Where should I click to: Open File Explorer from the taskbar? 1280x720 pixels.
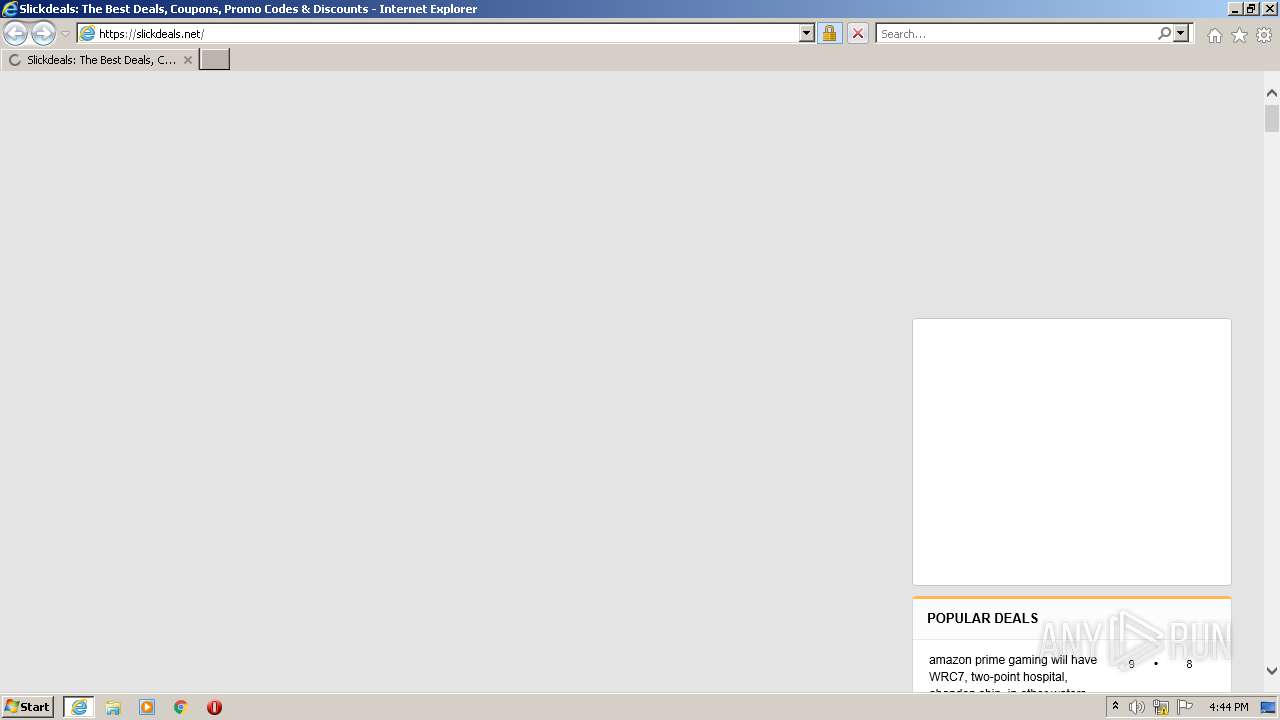[113, 707]
